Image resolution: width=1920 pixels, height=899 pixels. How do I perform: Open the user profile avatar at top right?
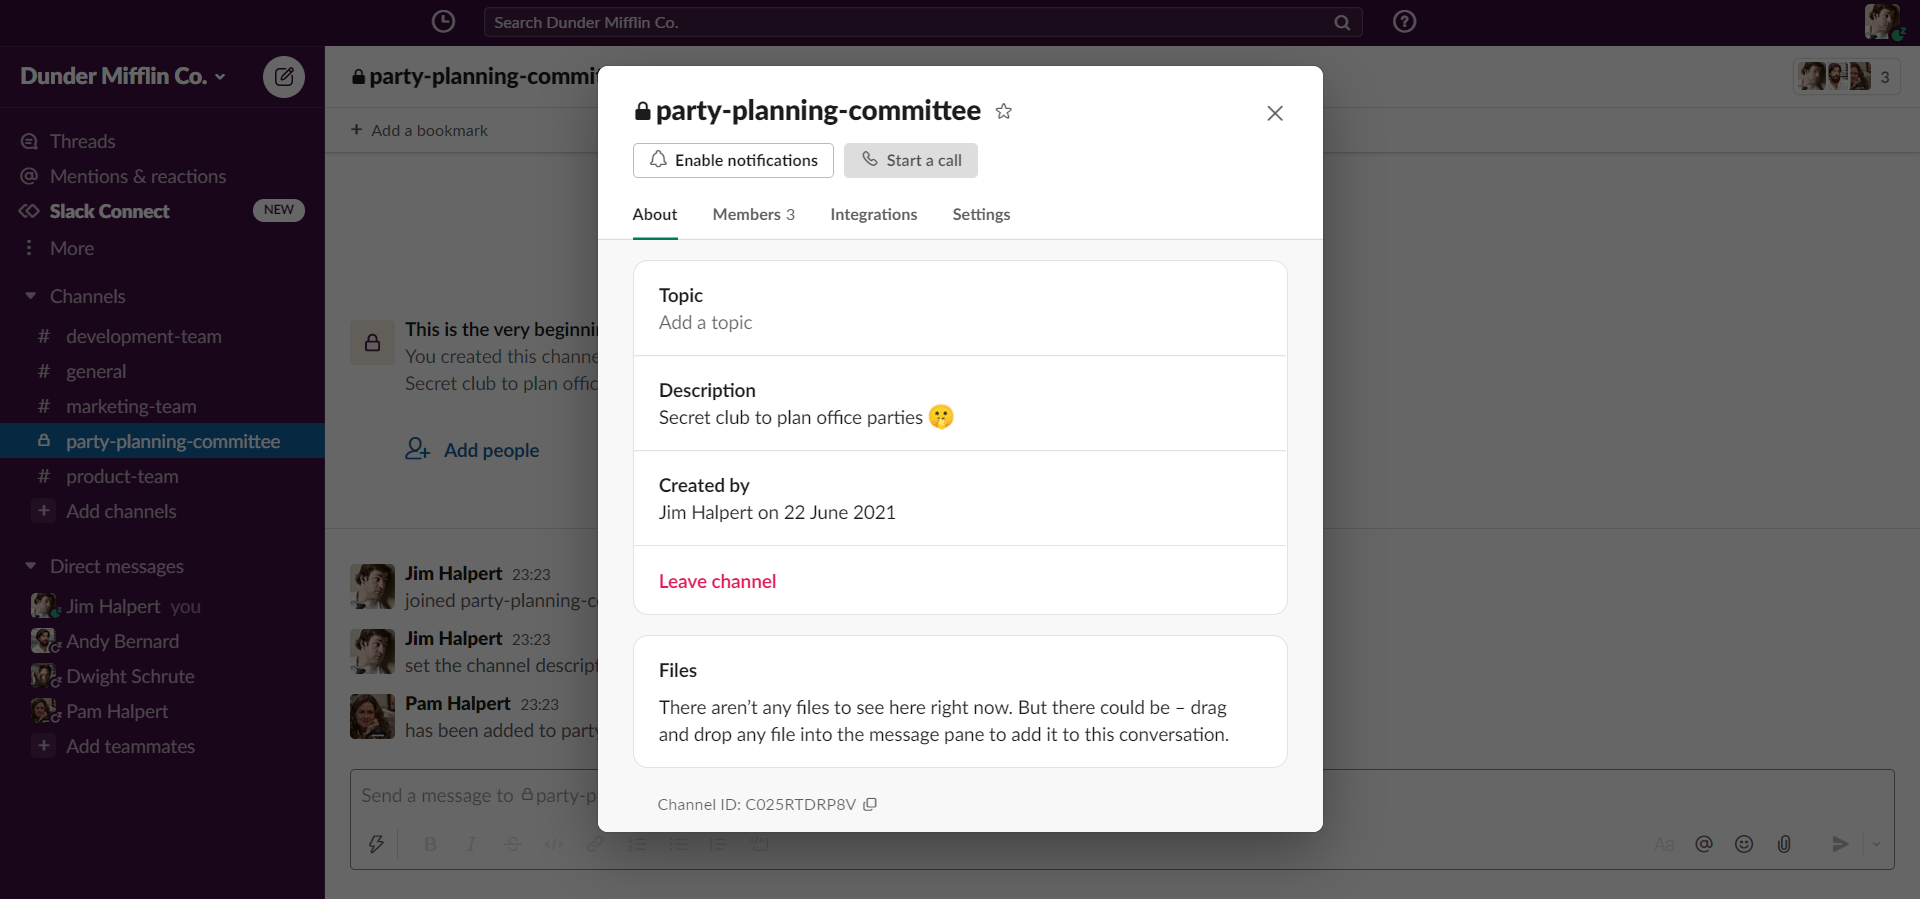[1882, 21]
